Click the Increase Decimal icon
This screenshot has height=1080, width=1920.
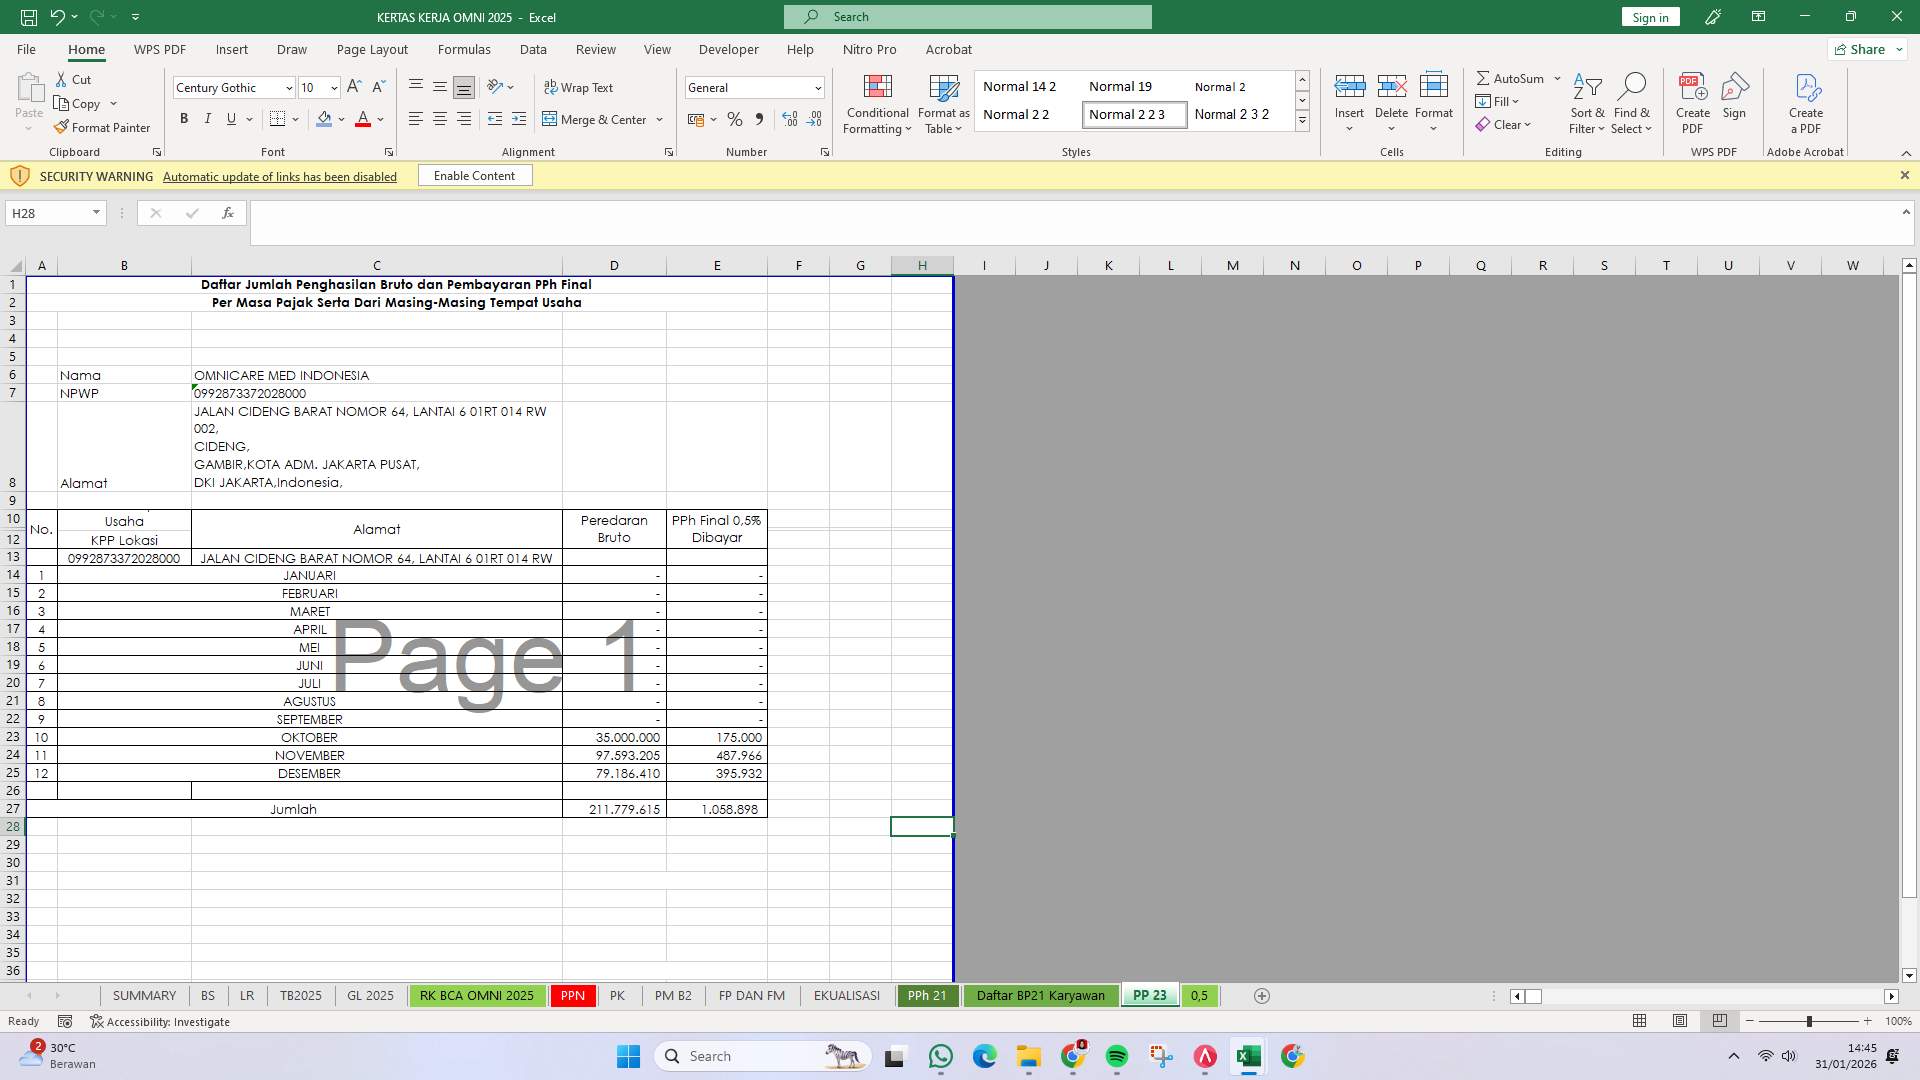[790, 119]
